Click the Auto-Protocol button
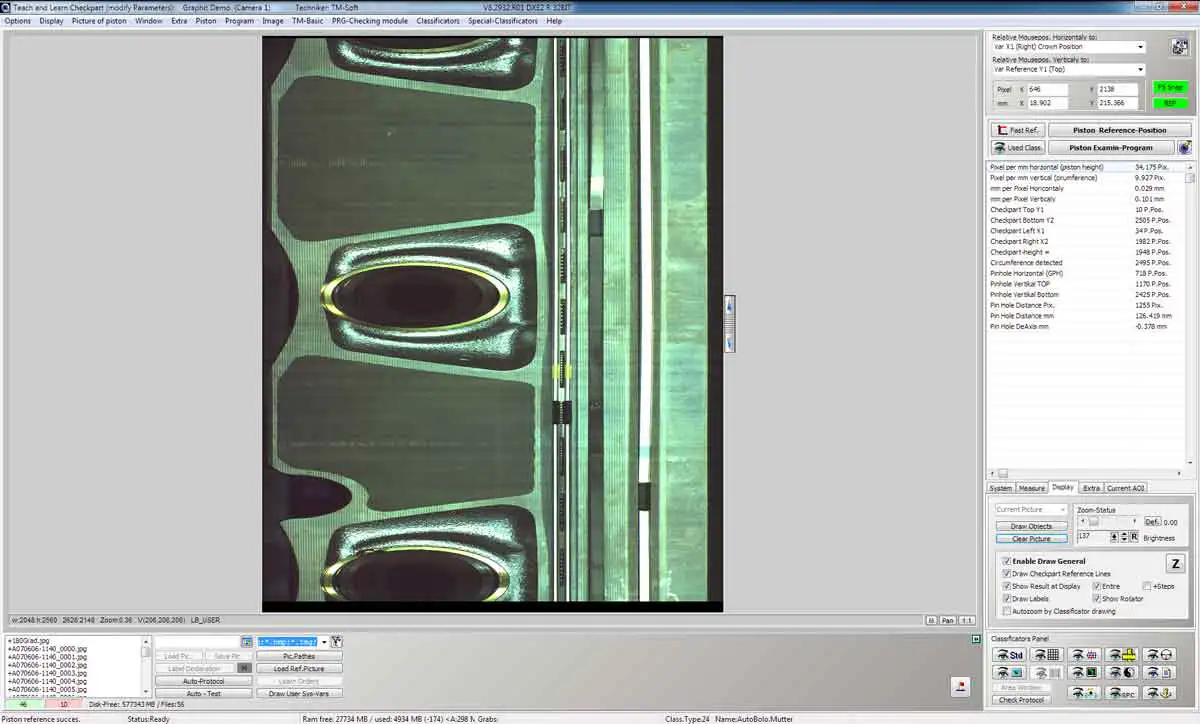 click(203, 681)
